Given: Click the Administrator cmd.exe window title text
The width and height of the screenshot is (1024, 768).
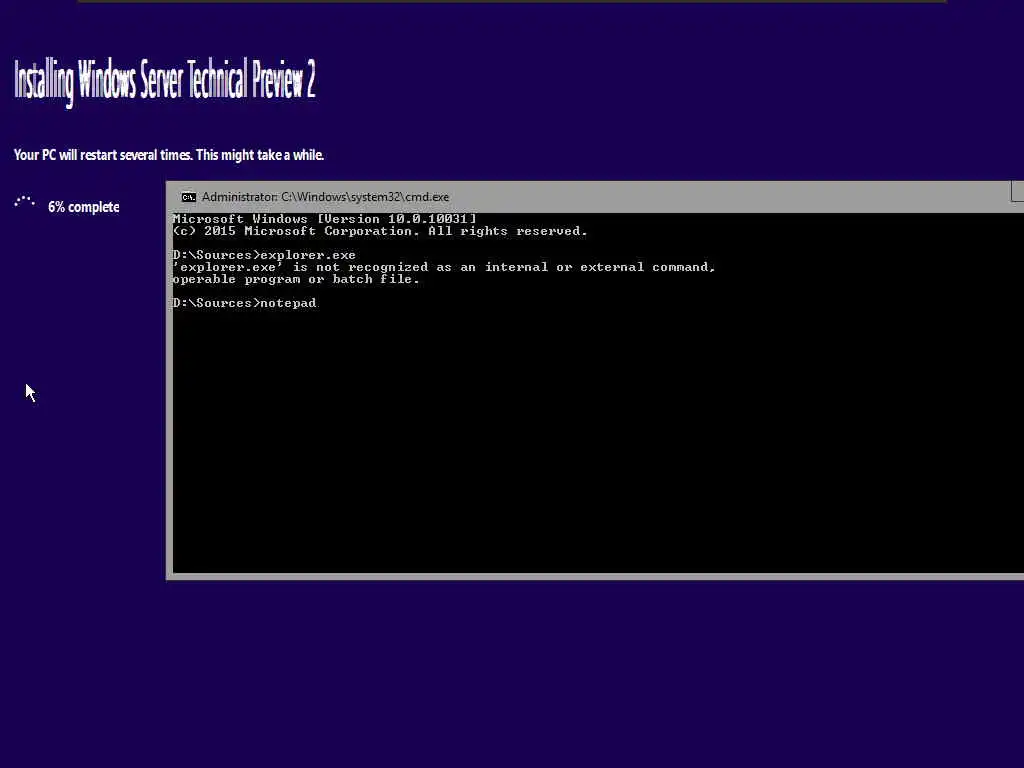Looking at the screenshot, I should 325,197.
